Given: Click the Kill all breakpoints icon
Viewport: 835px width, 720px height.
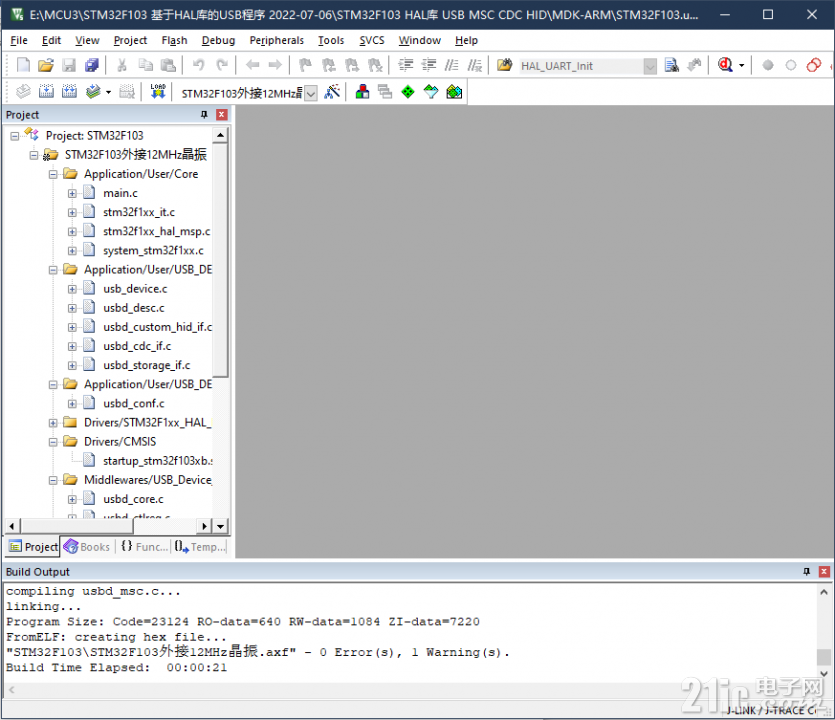Looking at the screenshot, I should tap(813, 65).
